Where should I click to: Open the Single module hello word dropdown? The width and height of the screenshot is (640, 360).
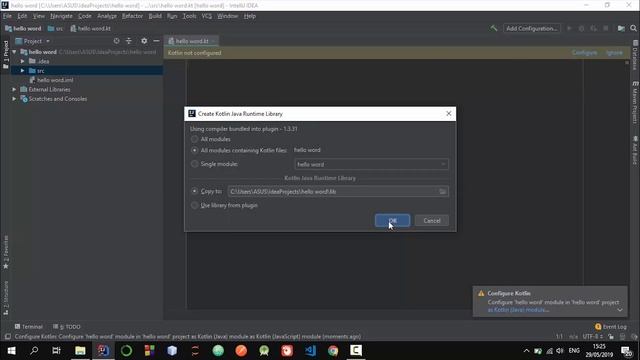coord(371,164)
